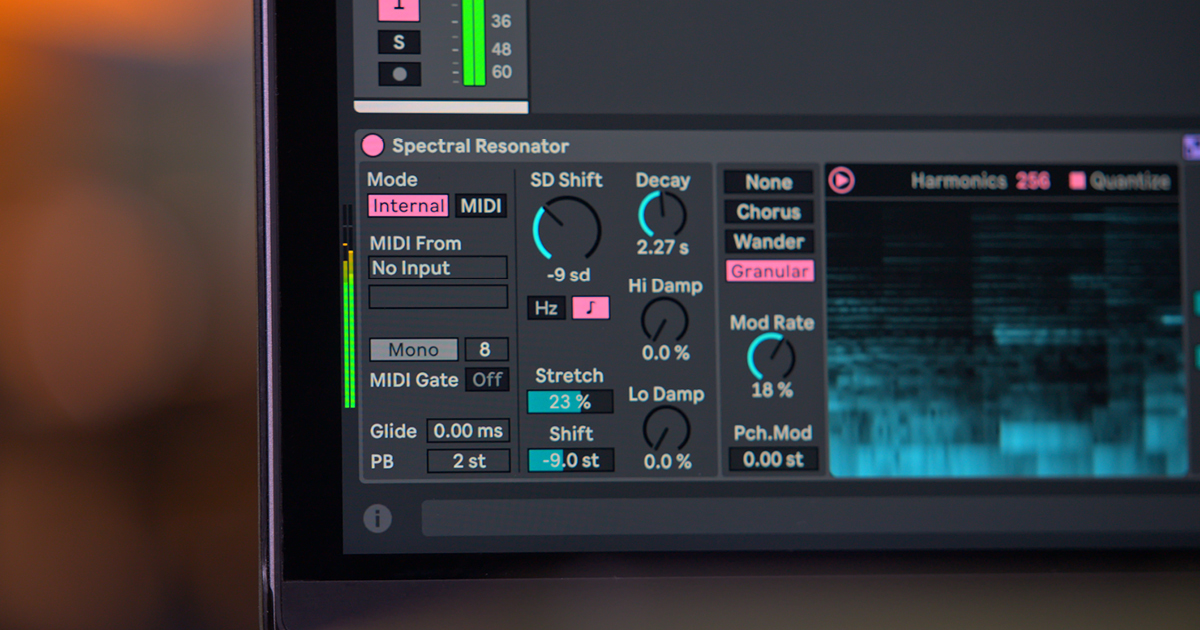1200x630 pixels.
Task: Click the Glide 0.00 ms field
Action: 468,431
